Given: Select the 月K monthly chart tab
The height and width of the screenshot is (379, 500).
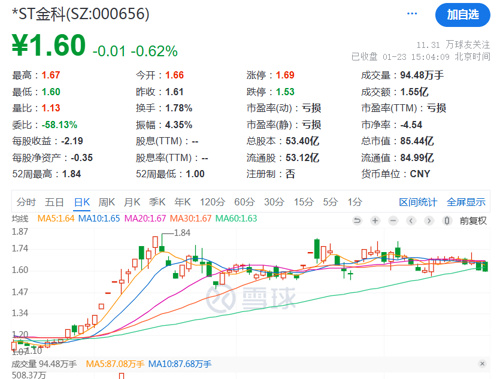Looking at the screenshot, I should tap(132, 202).
